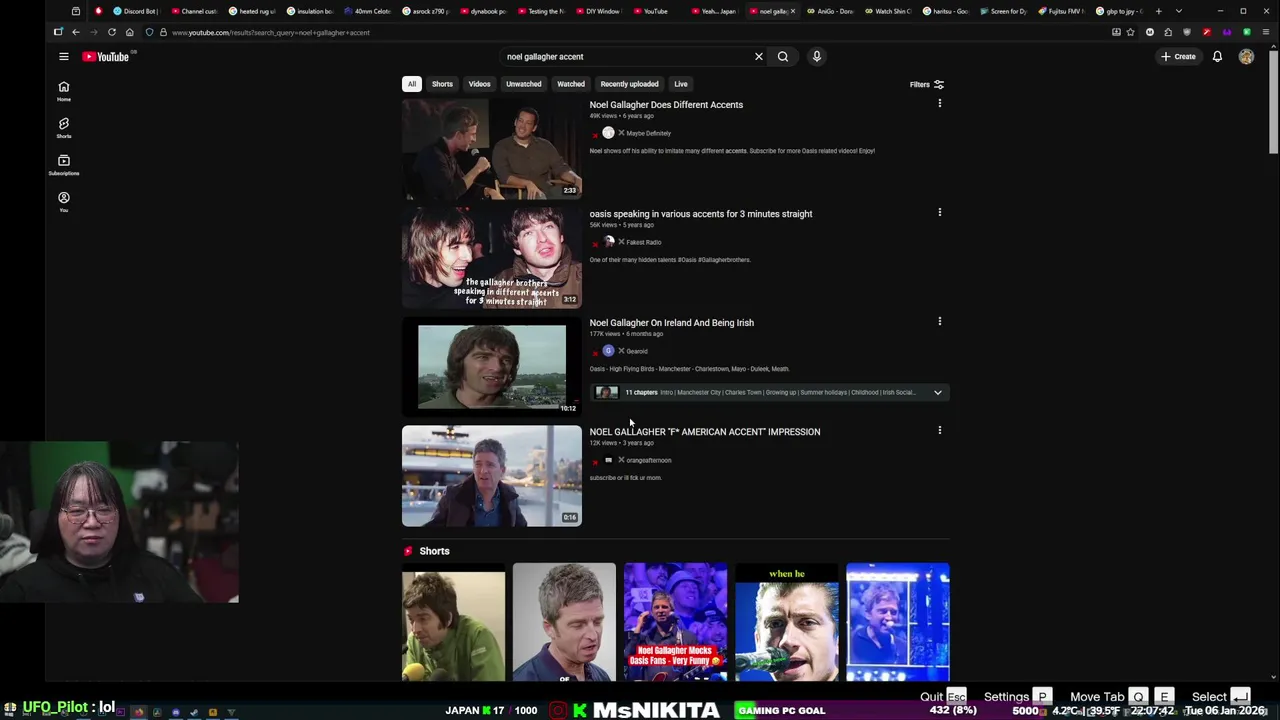Viewport: 1280px width, 720px height.
Task: Open more options for Noel Gallagher Does Different Accents
Action: coord(939,104)
